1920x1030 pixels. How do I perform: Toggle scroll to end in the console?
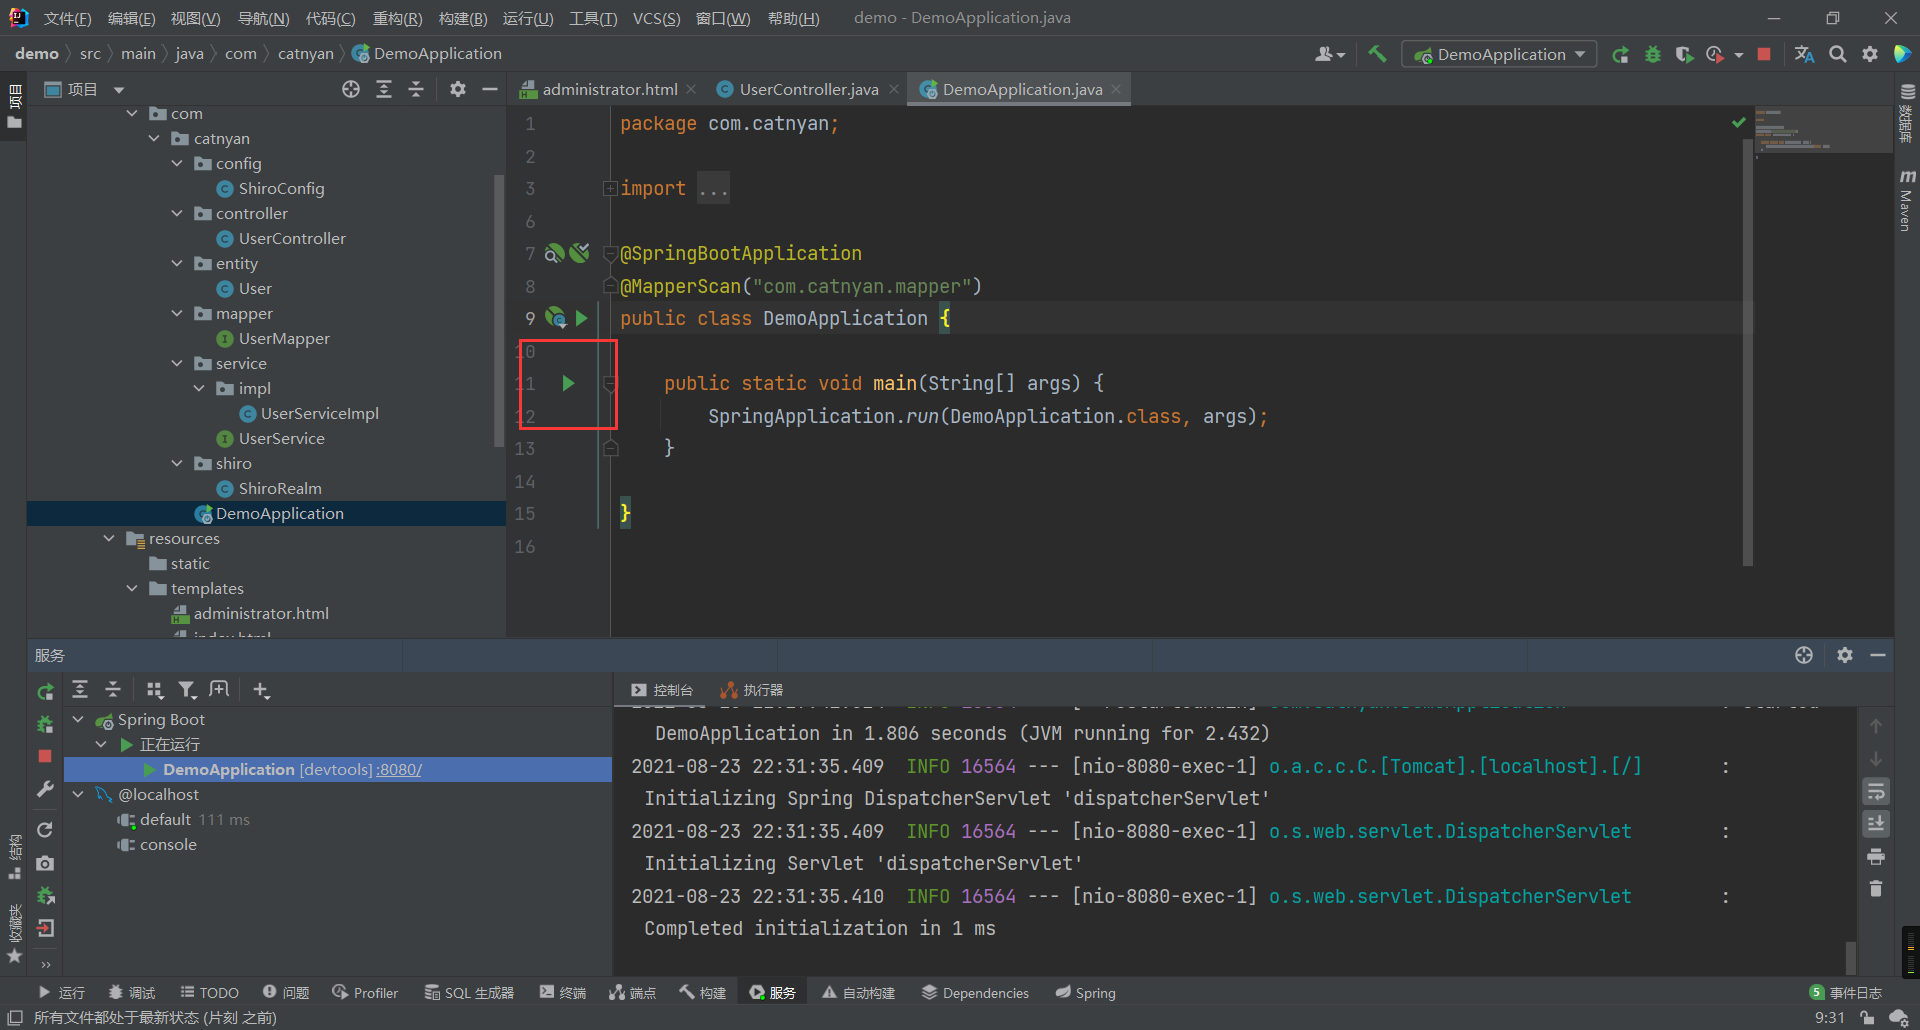1876,824
